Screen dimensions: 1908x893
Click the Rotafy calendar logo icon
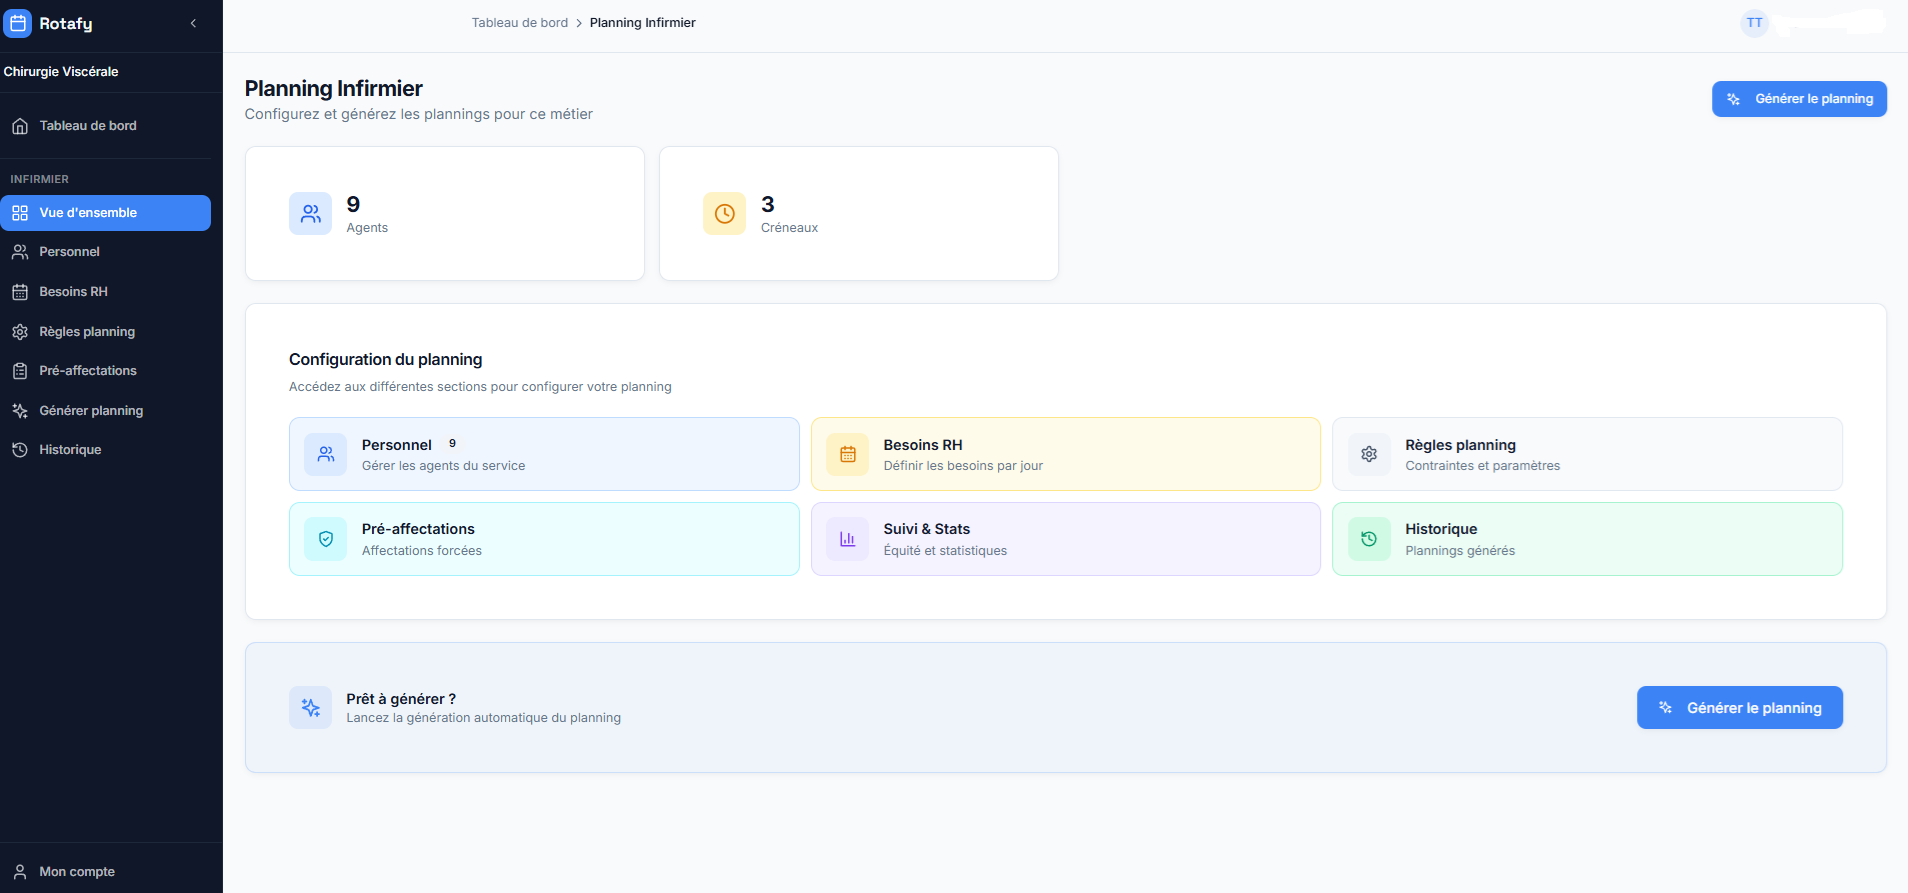[x=18, y=23]
